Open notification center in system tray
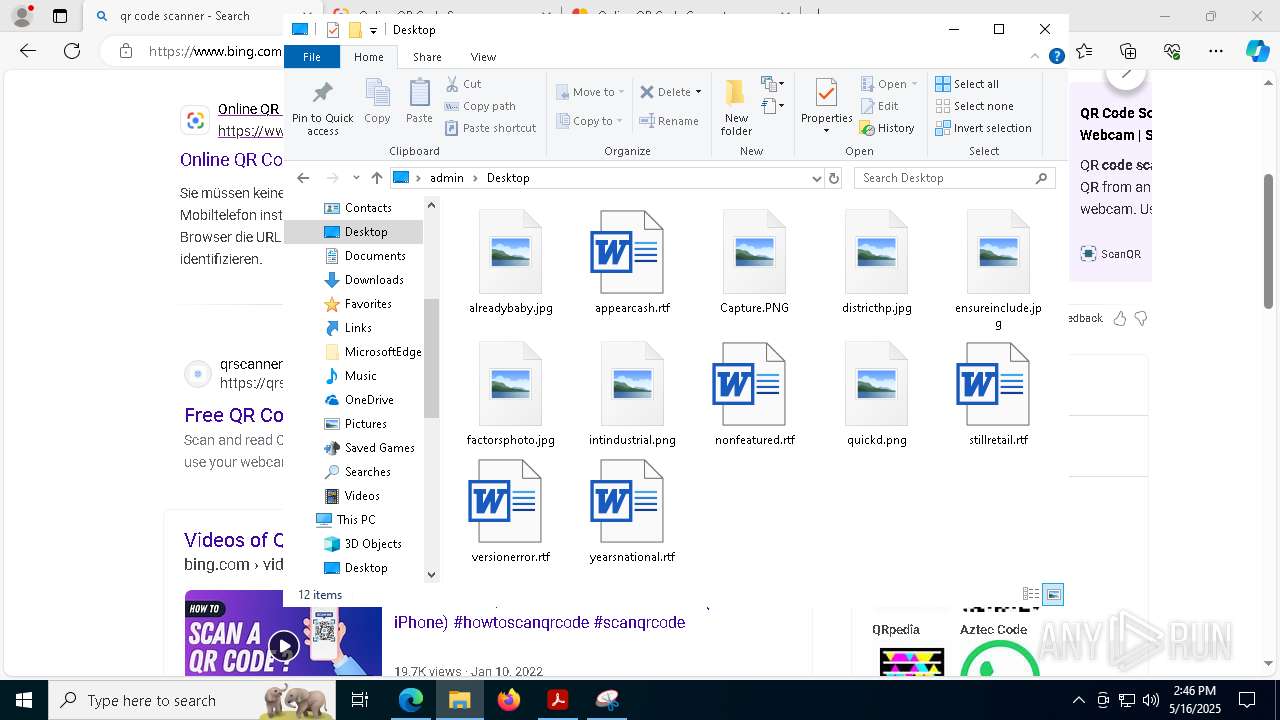Image resolution: width=1280 pixels, height=720 pixels. click(x=1247, y=700)
